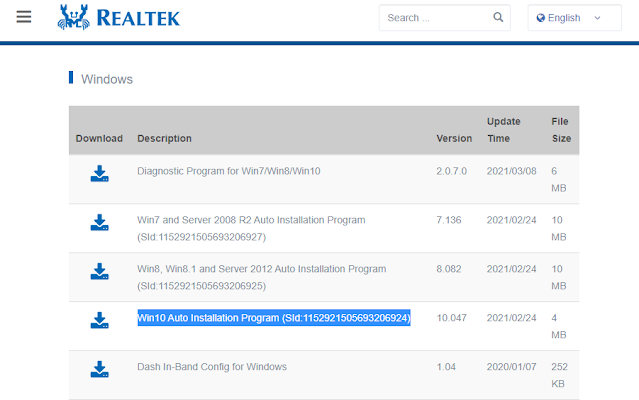Open the English language dropdown
The height and width of the screenshot is (400, 639).
coord(575,18)
